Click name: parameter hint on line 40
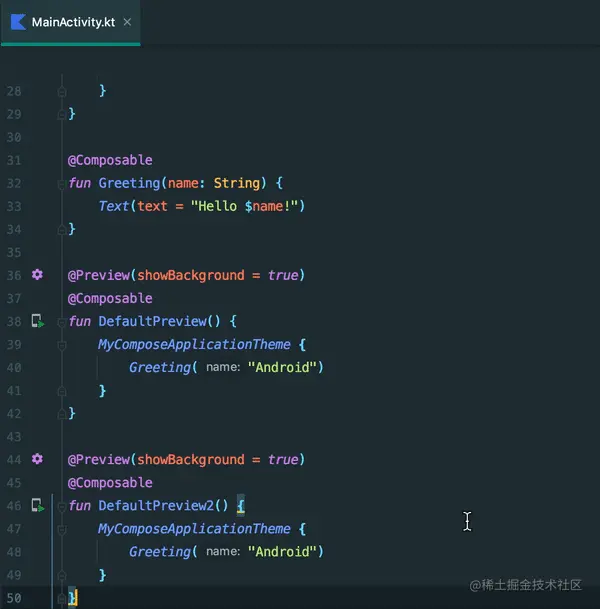 (223, 367)
